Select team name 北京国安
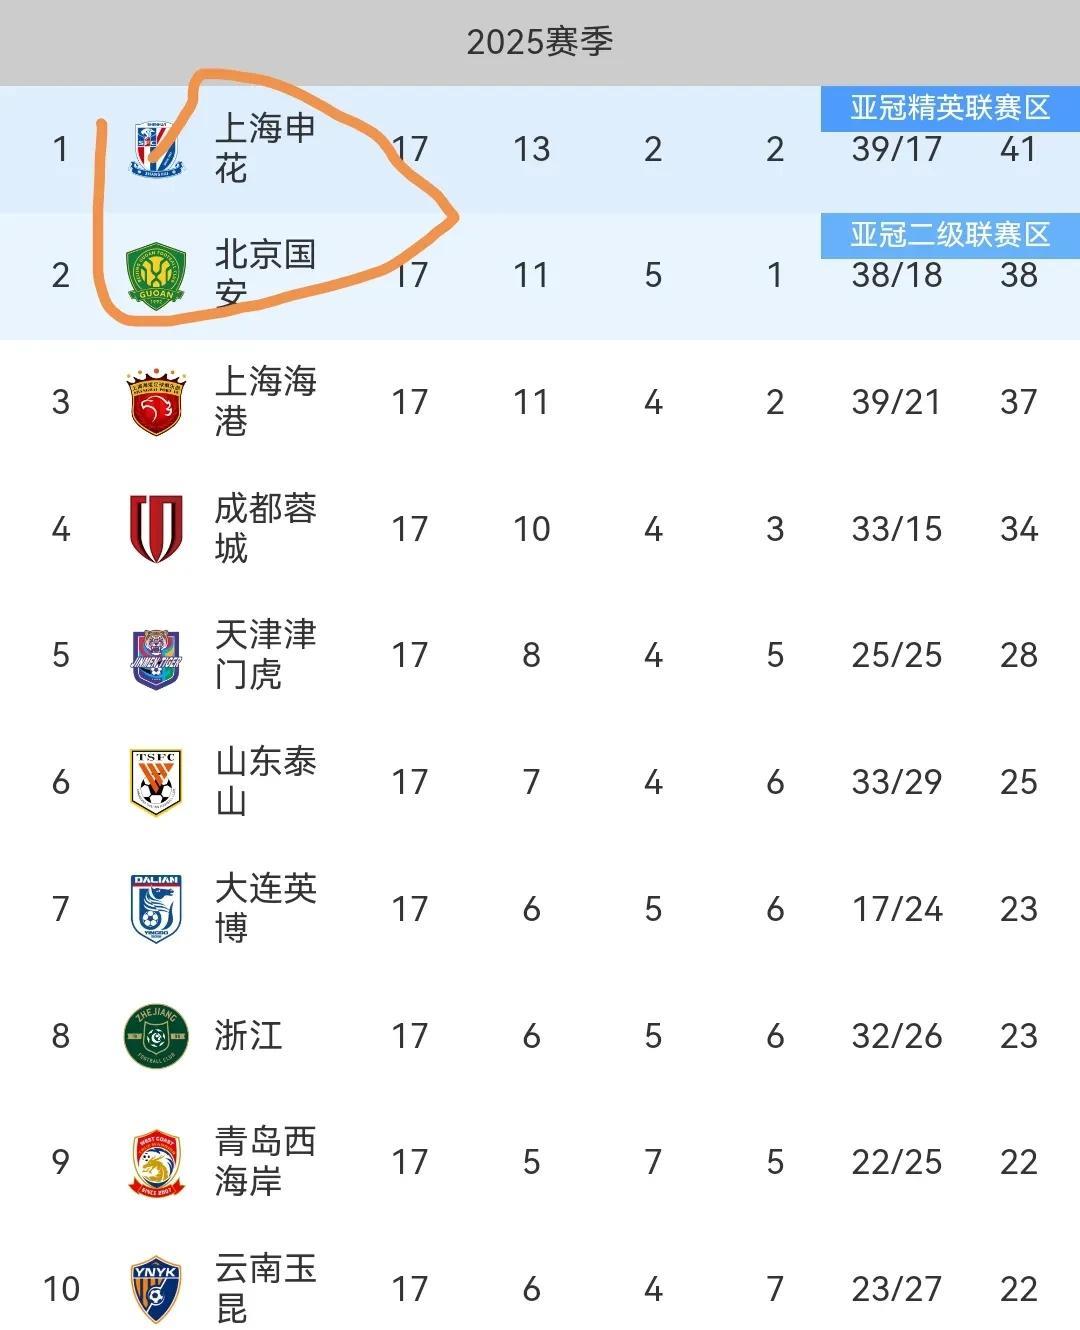This screenshot has width=1080, height=1330. [265, 273]
